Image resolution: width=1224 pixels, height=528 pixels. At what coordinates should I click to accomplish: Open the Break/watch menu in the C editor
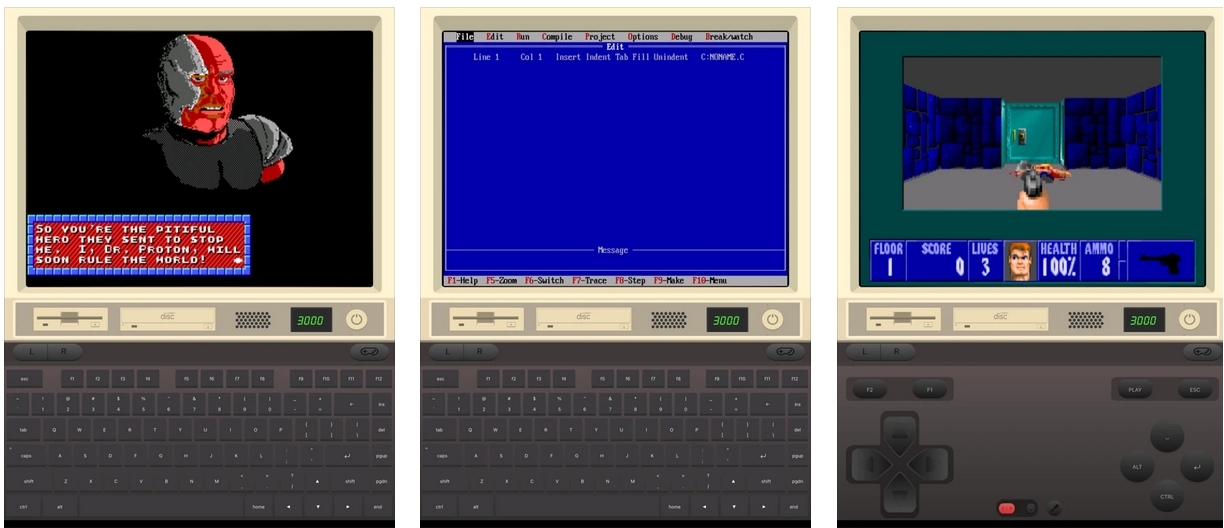point(729,37)
